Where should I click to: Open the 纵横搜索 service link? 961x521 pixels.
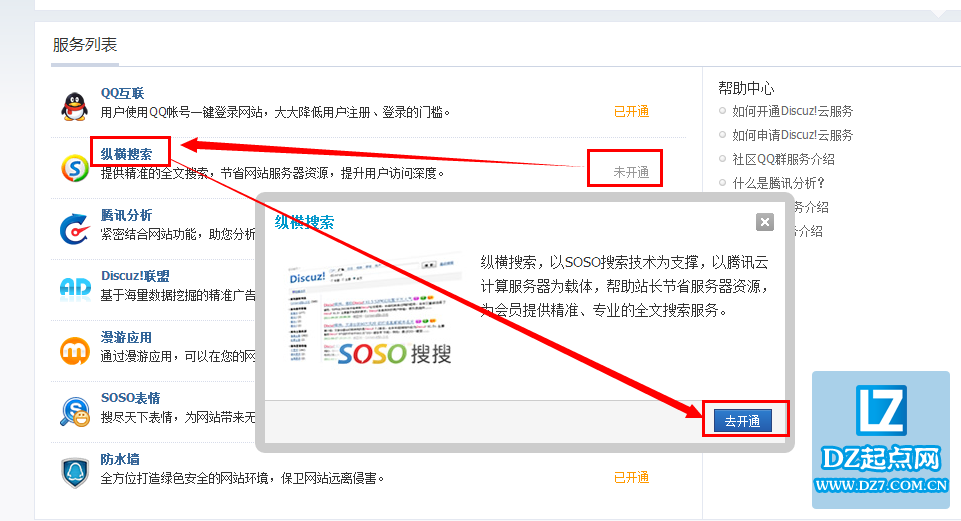pyautogui.click(x=126, y=154)
